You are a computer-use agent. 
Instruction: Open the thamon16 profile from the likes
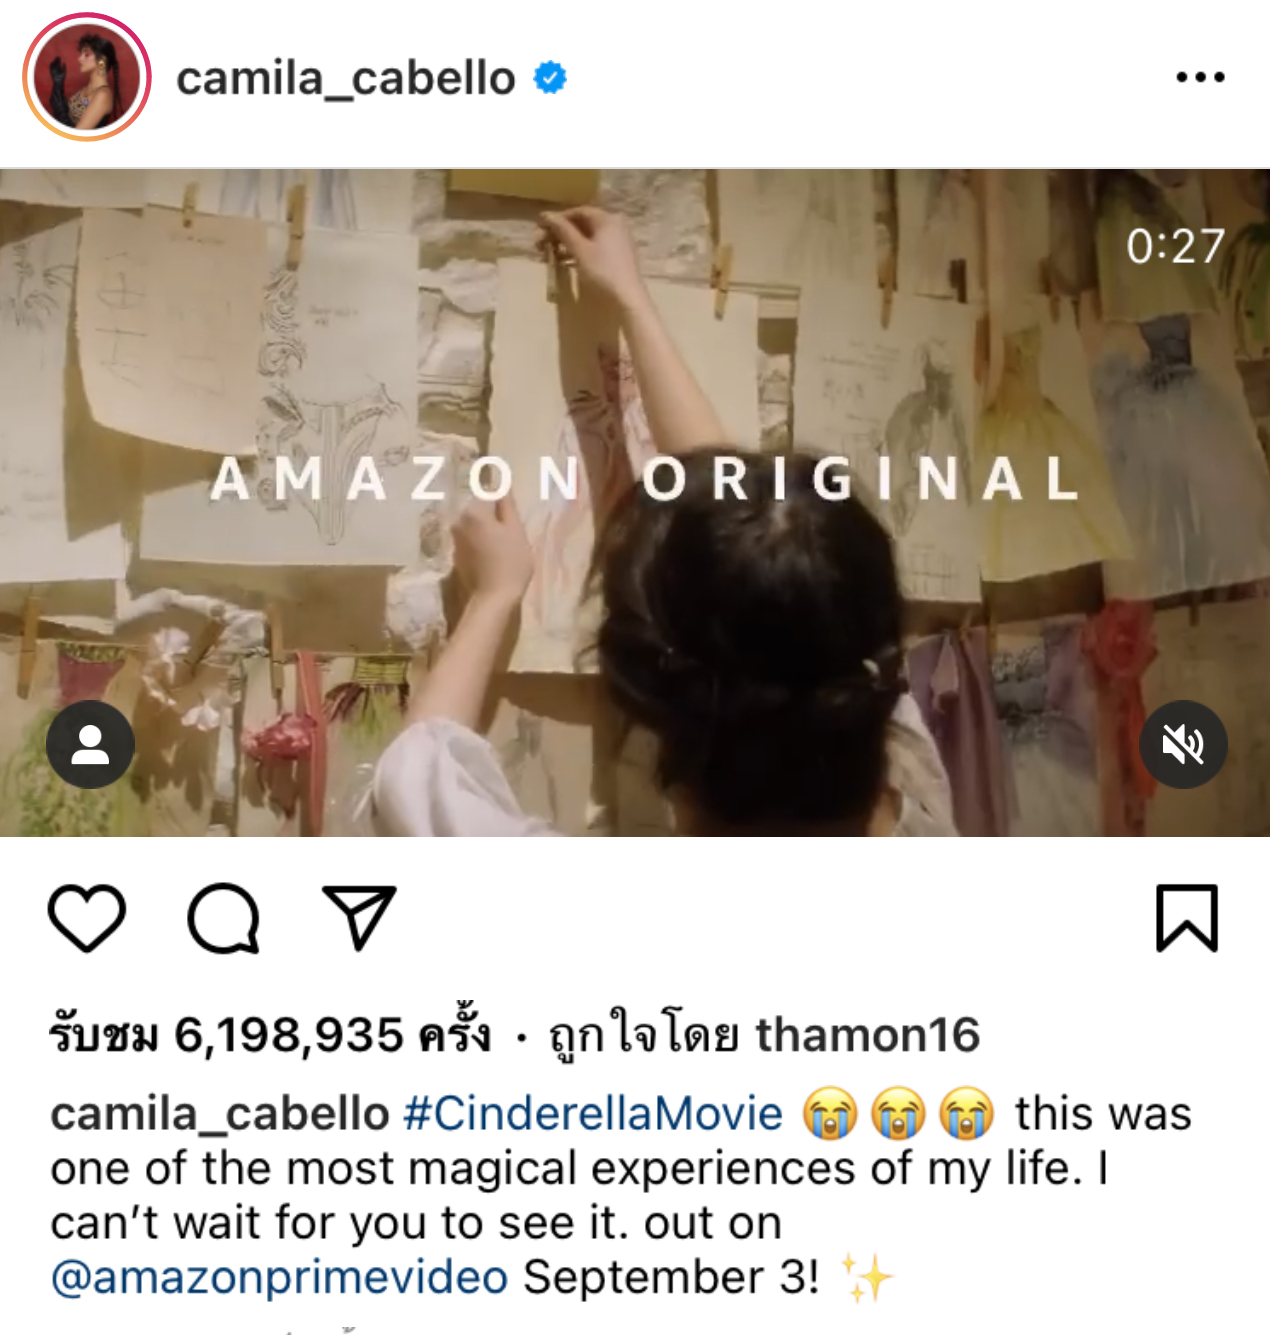pos(867,1034)
